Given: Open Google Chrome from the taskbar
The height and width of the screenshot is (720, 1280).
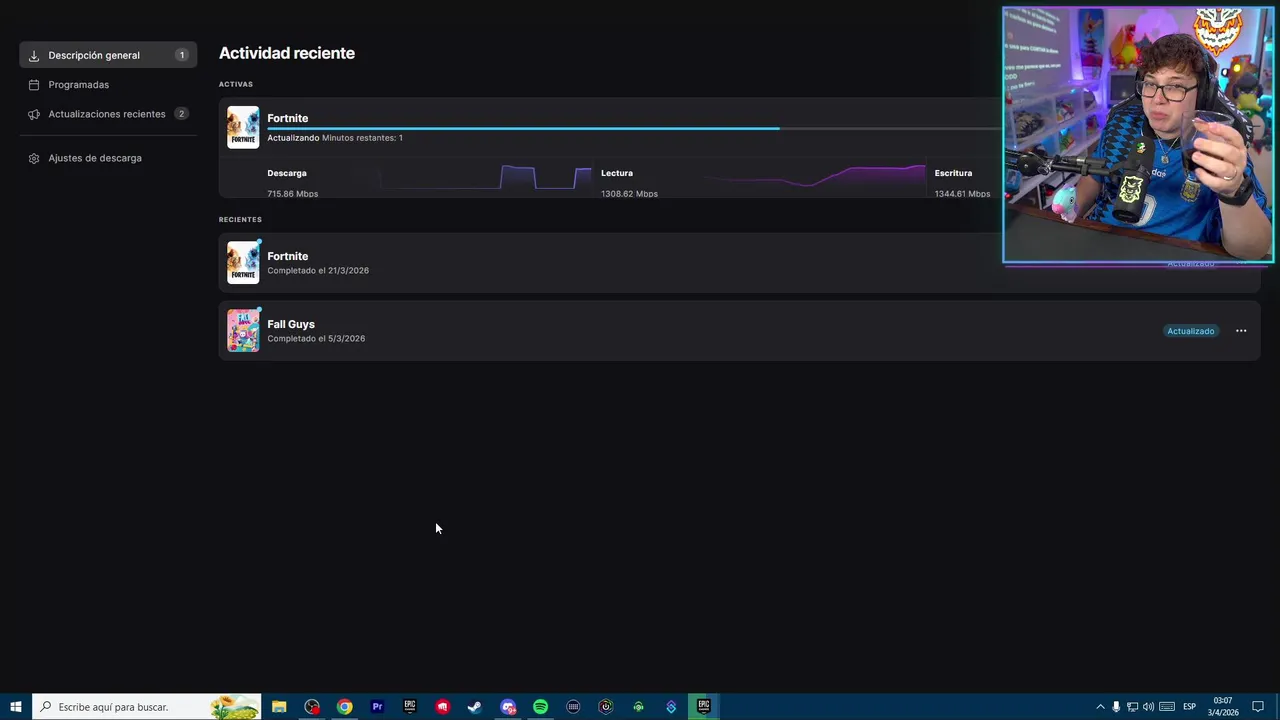Looking at the screenshot, I should [345, 707].
